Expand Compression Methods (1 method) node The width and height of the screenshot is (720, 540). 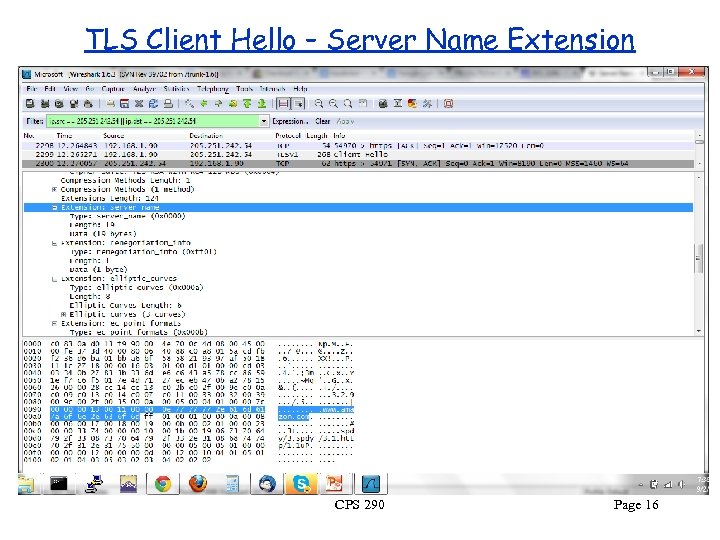coord(55,189)
